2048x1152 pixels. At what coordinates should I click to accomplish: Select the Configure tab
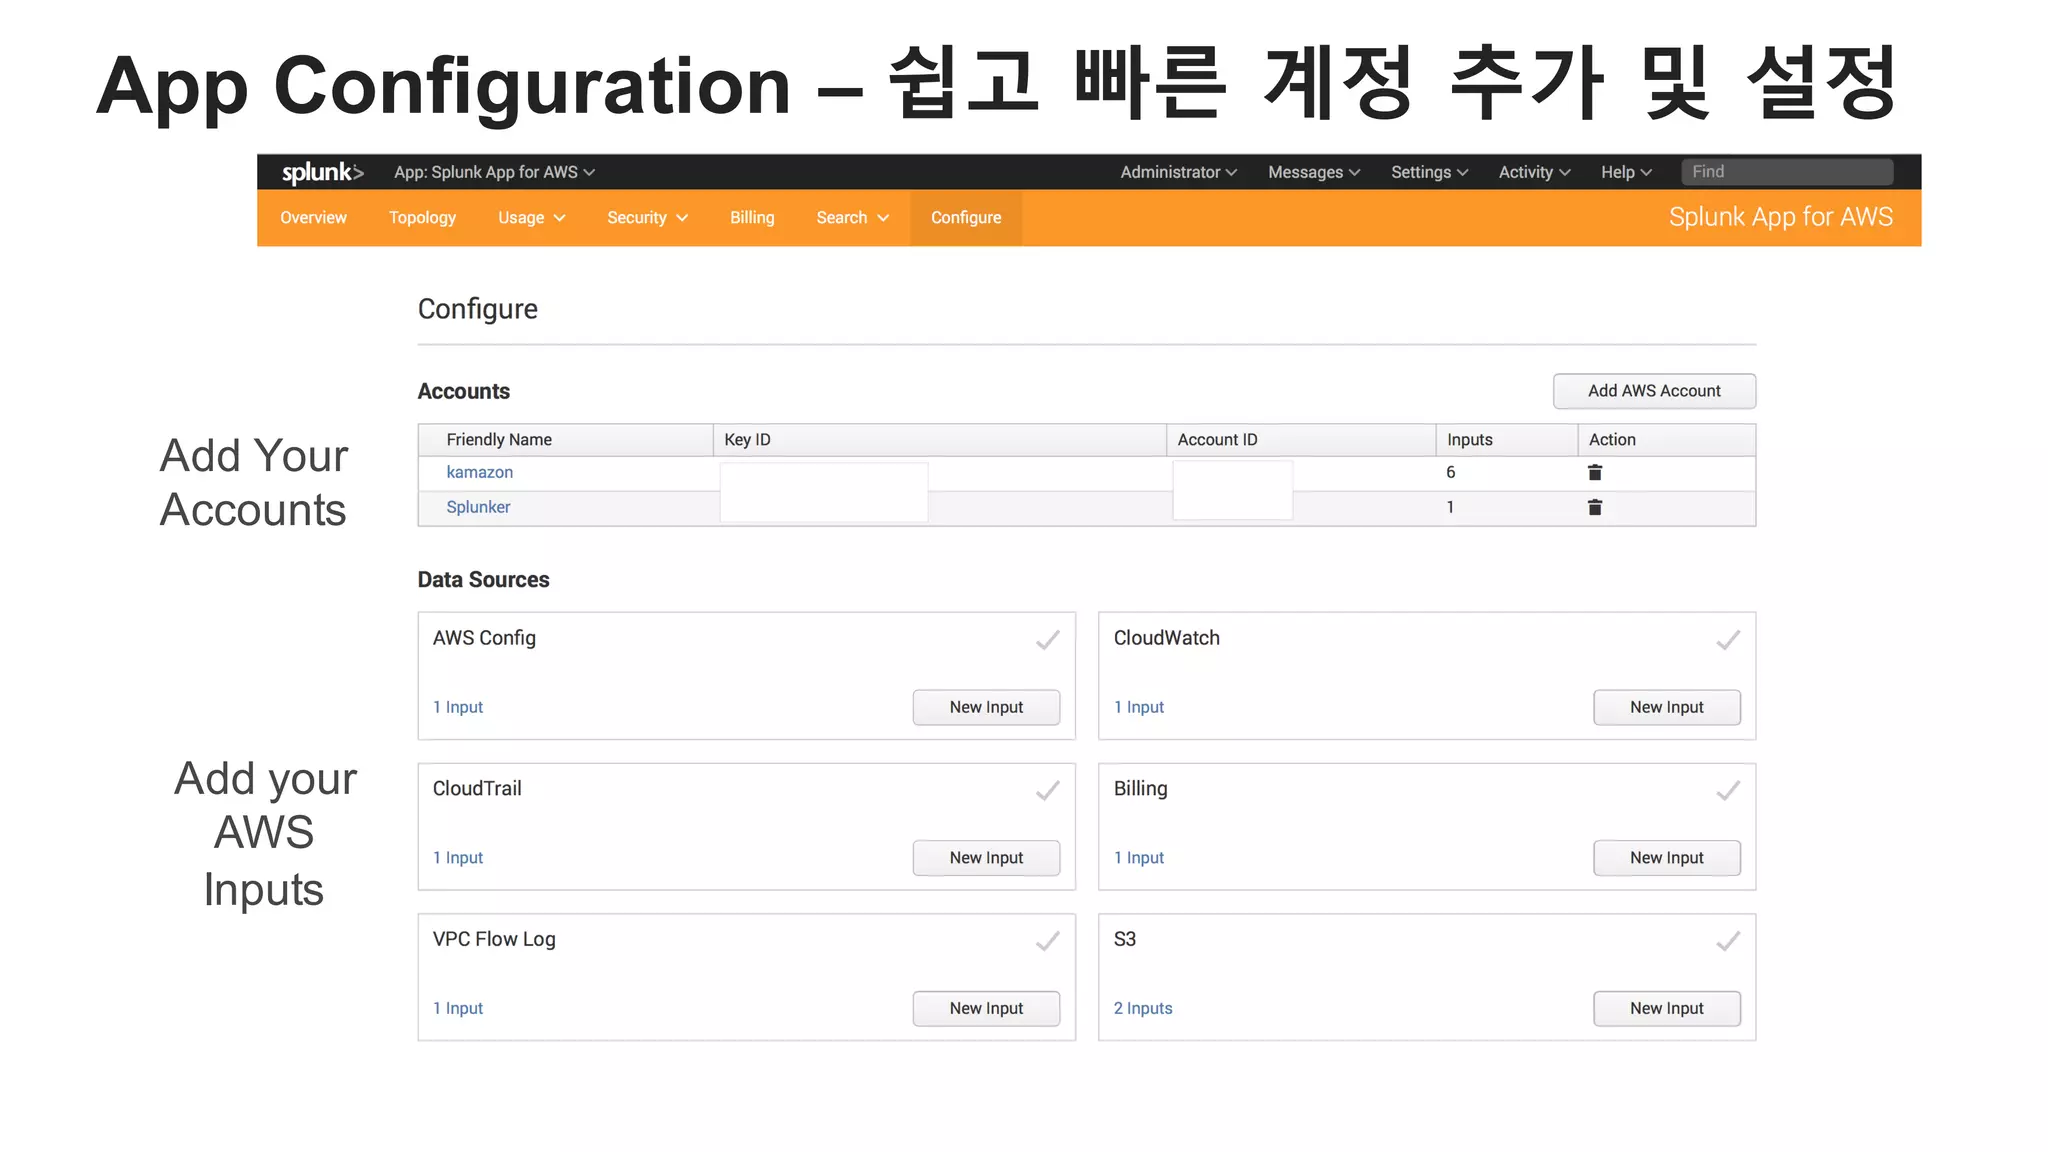(966, 218)
